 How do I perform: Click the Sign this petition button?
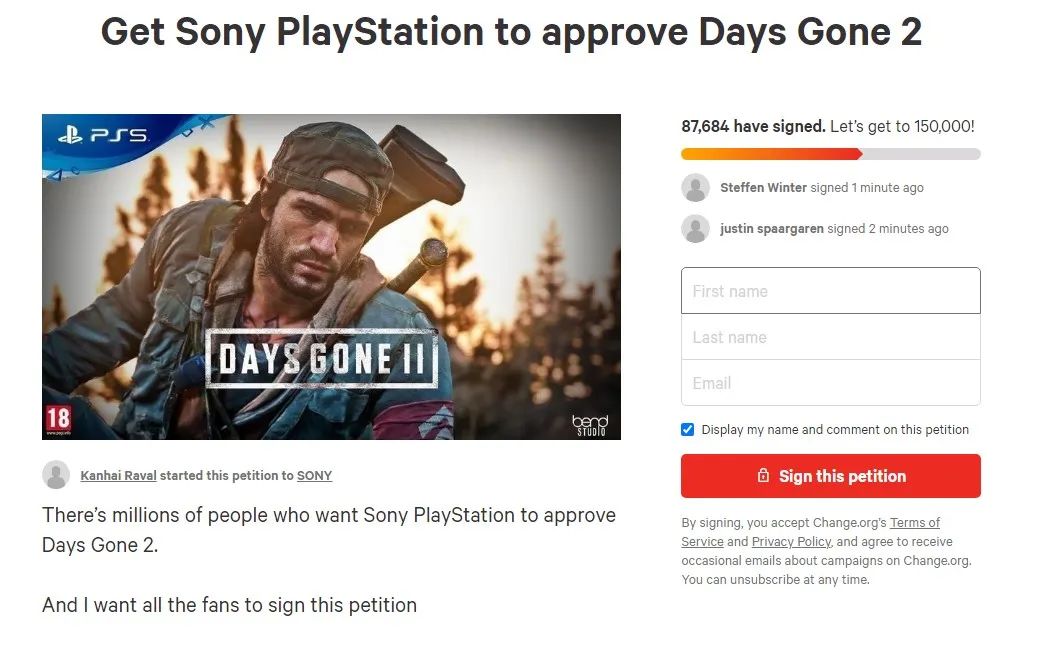pyautogui.click(x=830, y=476)
